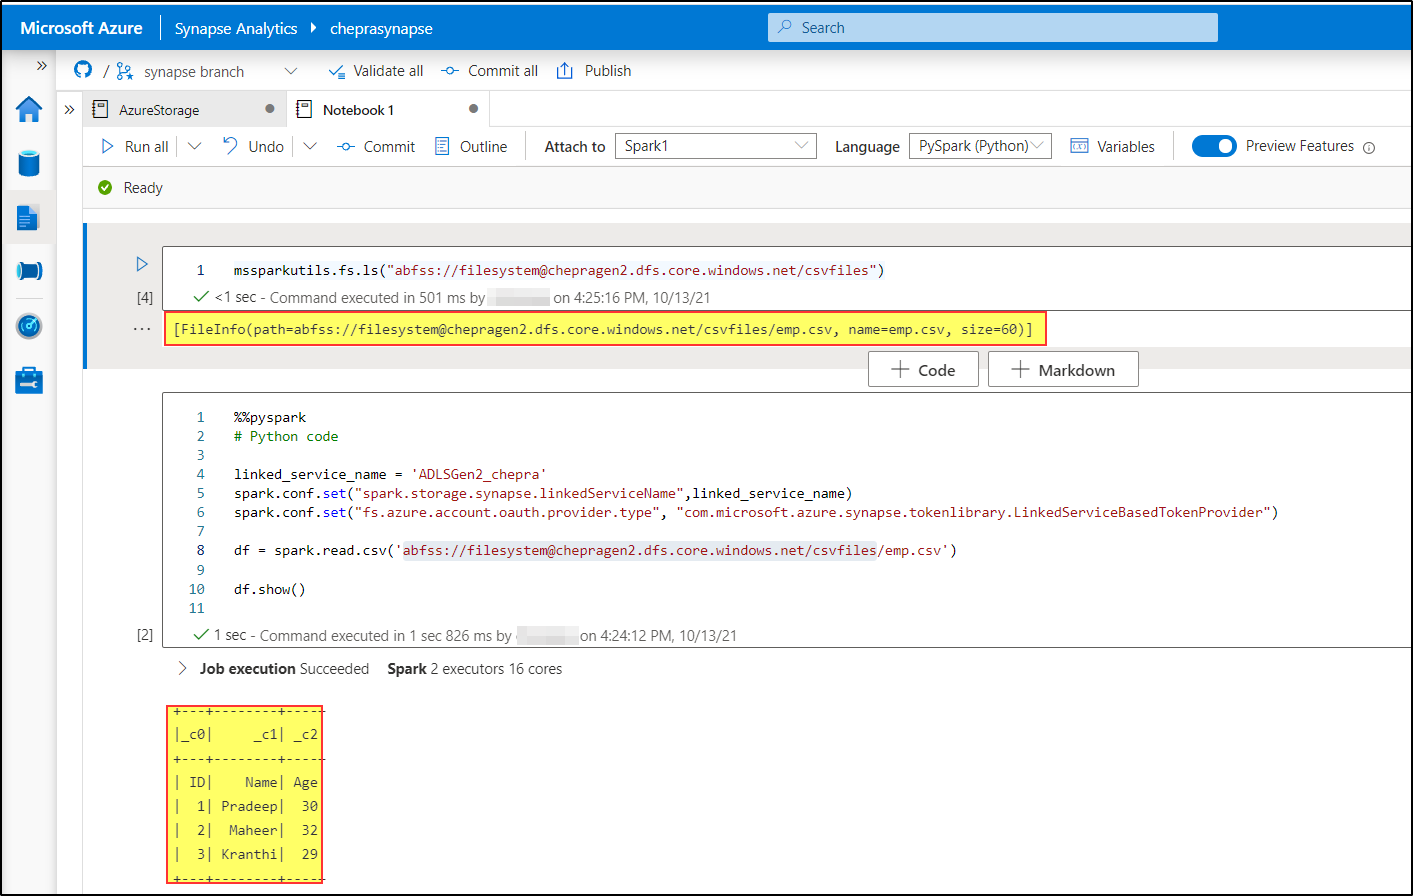Open the Home hub icon
The height and width of the screenshot is (896, 1413).
[29, 109]
